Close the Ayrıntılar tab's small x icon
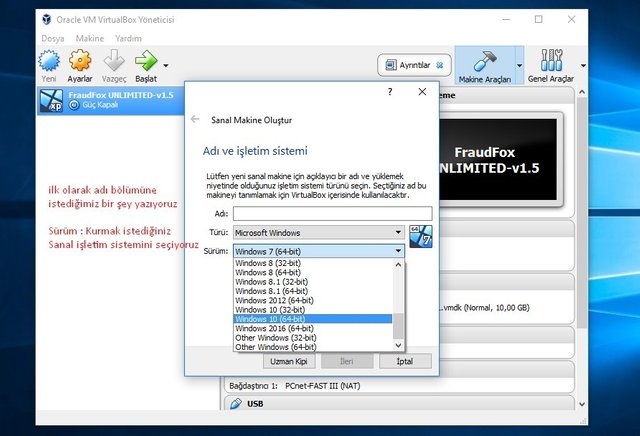 tap(440, 65)
